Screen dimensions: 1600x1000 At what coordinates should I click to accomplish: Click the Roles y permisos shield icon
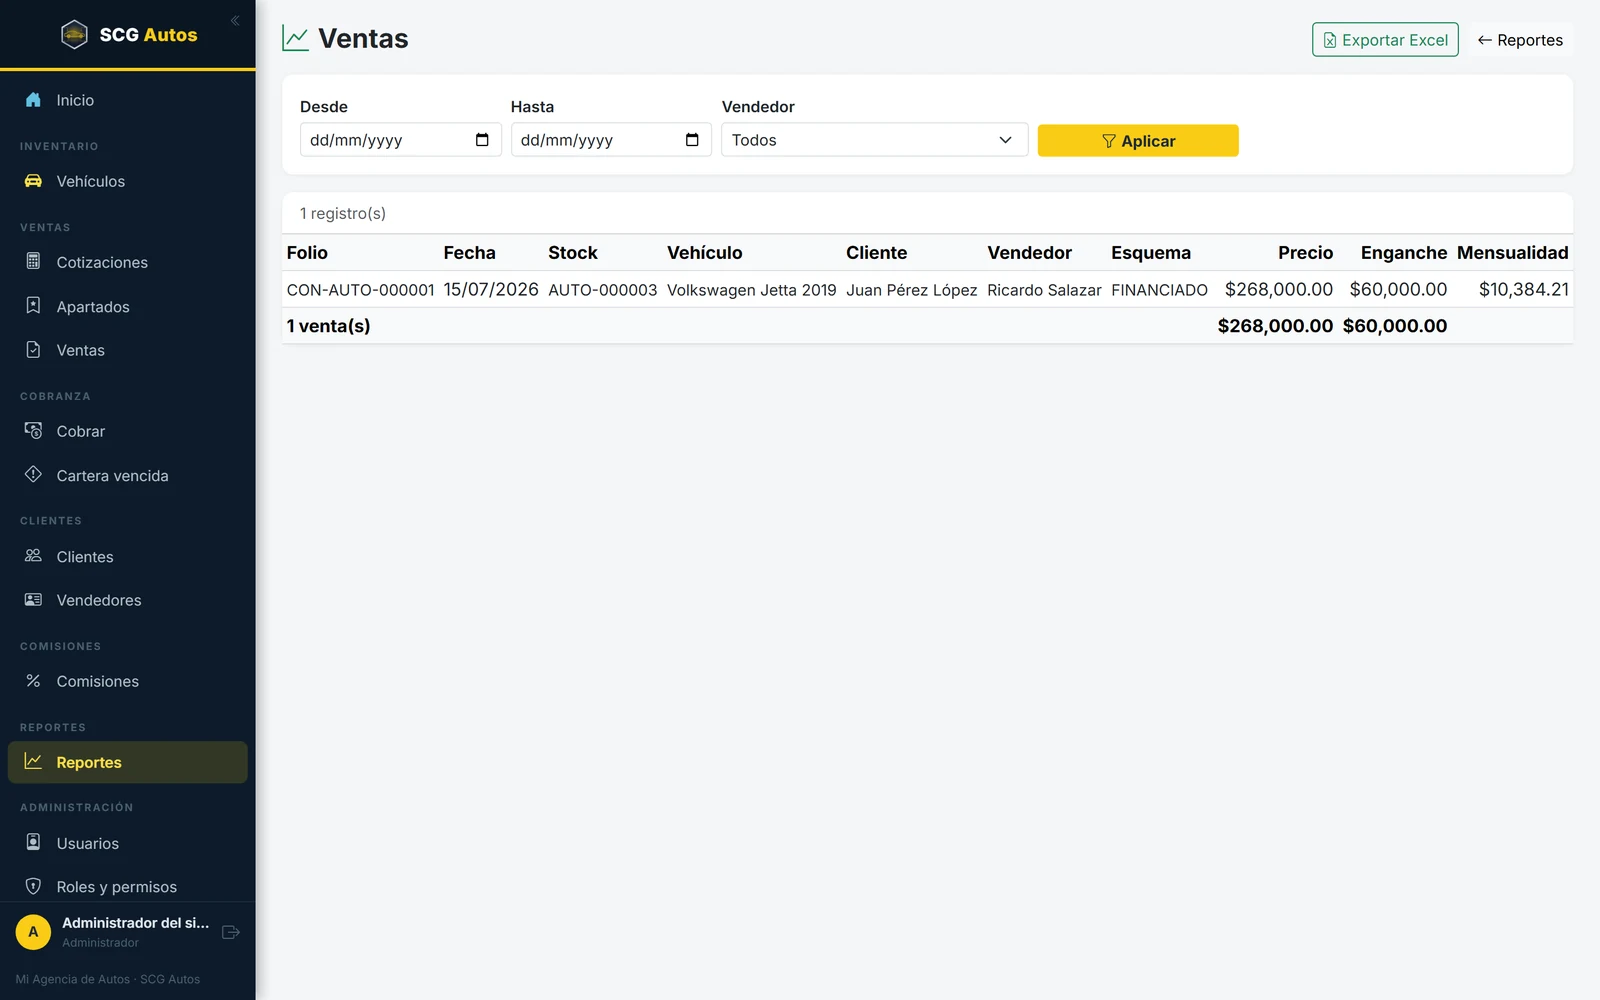pos(33,887)
